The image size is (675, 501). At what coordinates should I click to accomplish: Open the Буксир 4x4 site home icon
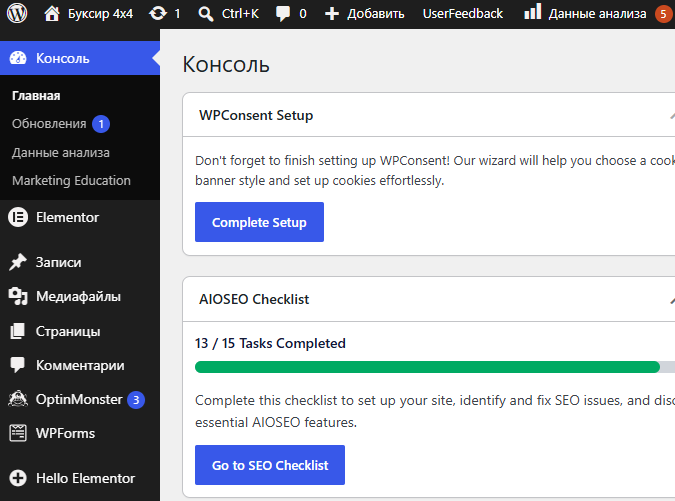52,13
